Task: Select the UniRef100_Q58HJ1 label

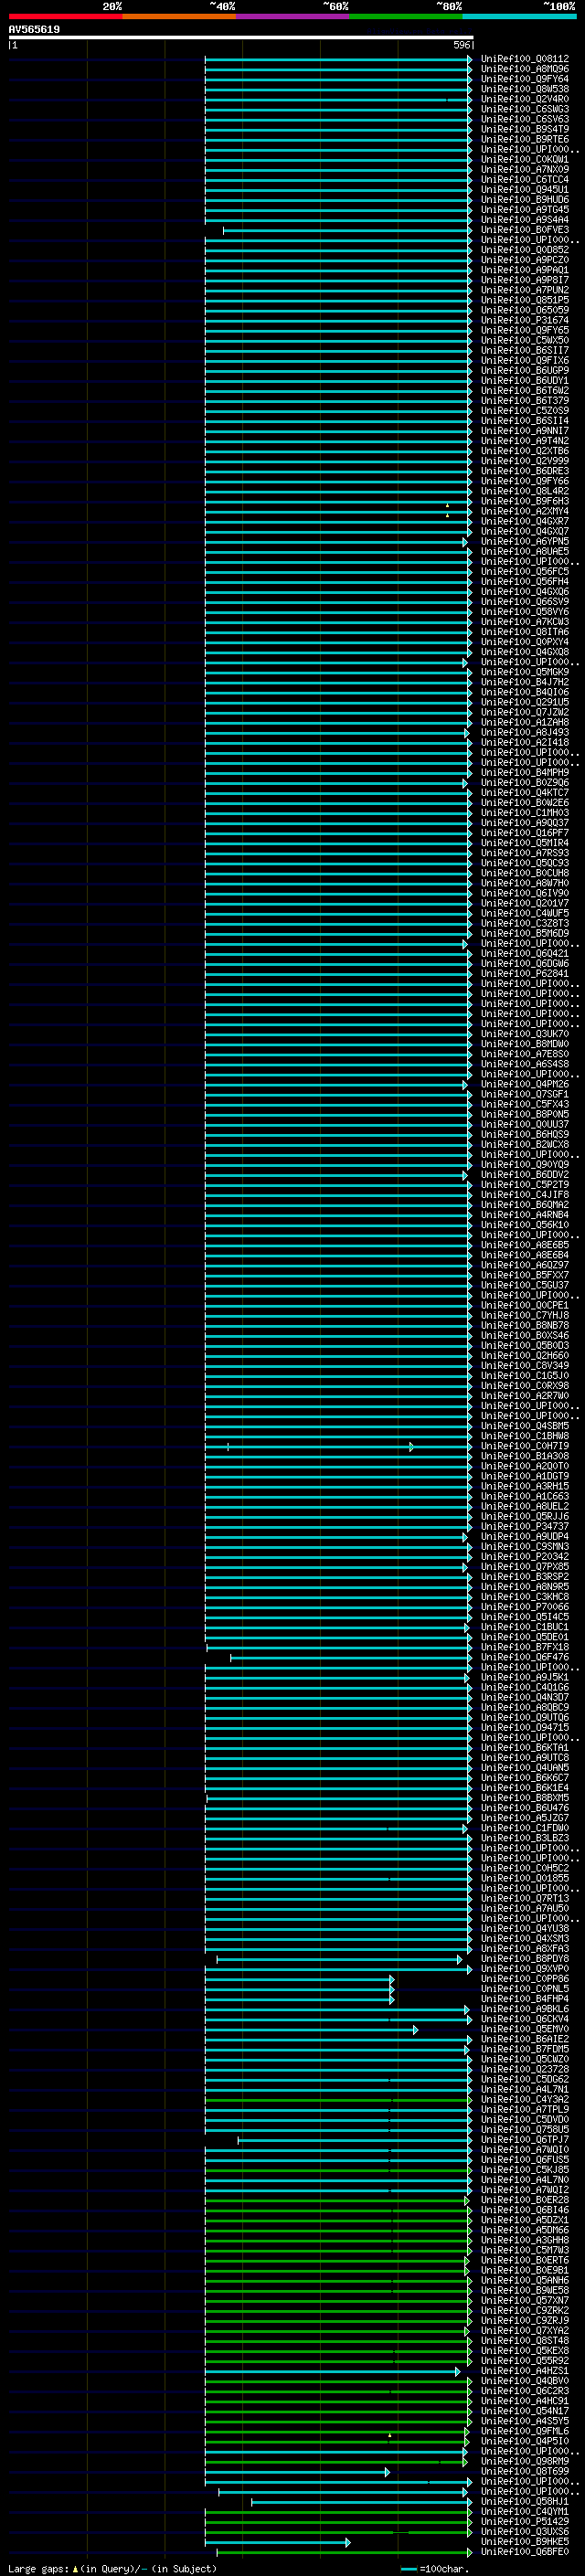Action: click(525, 2501)
